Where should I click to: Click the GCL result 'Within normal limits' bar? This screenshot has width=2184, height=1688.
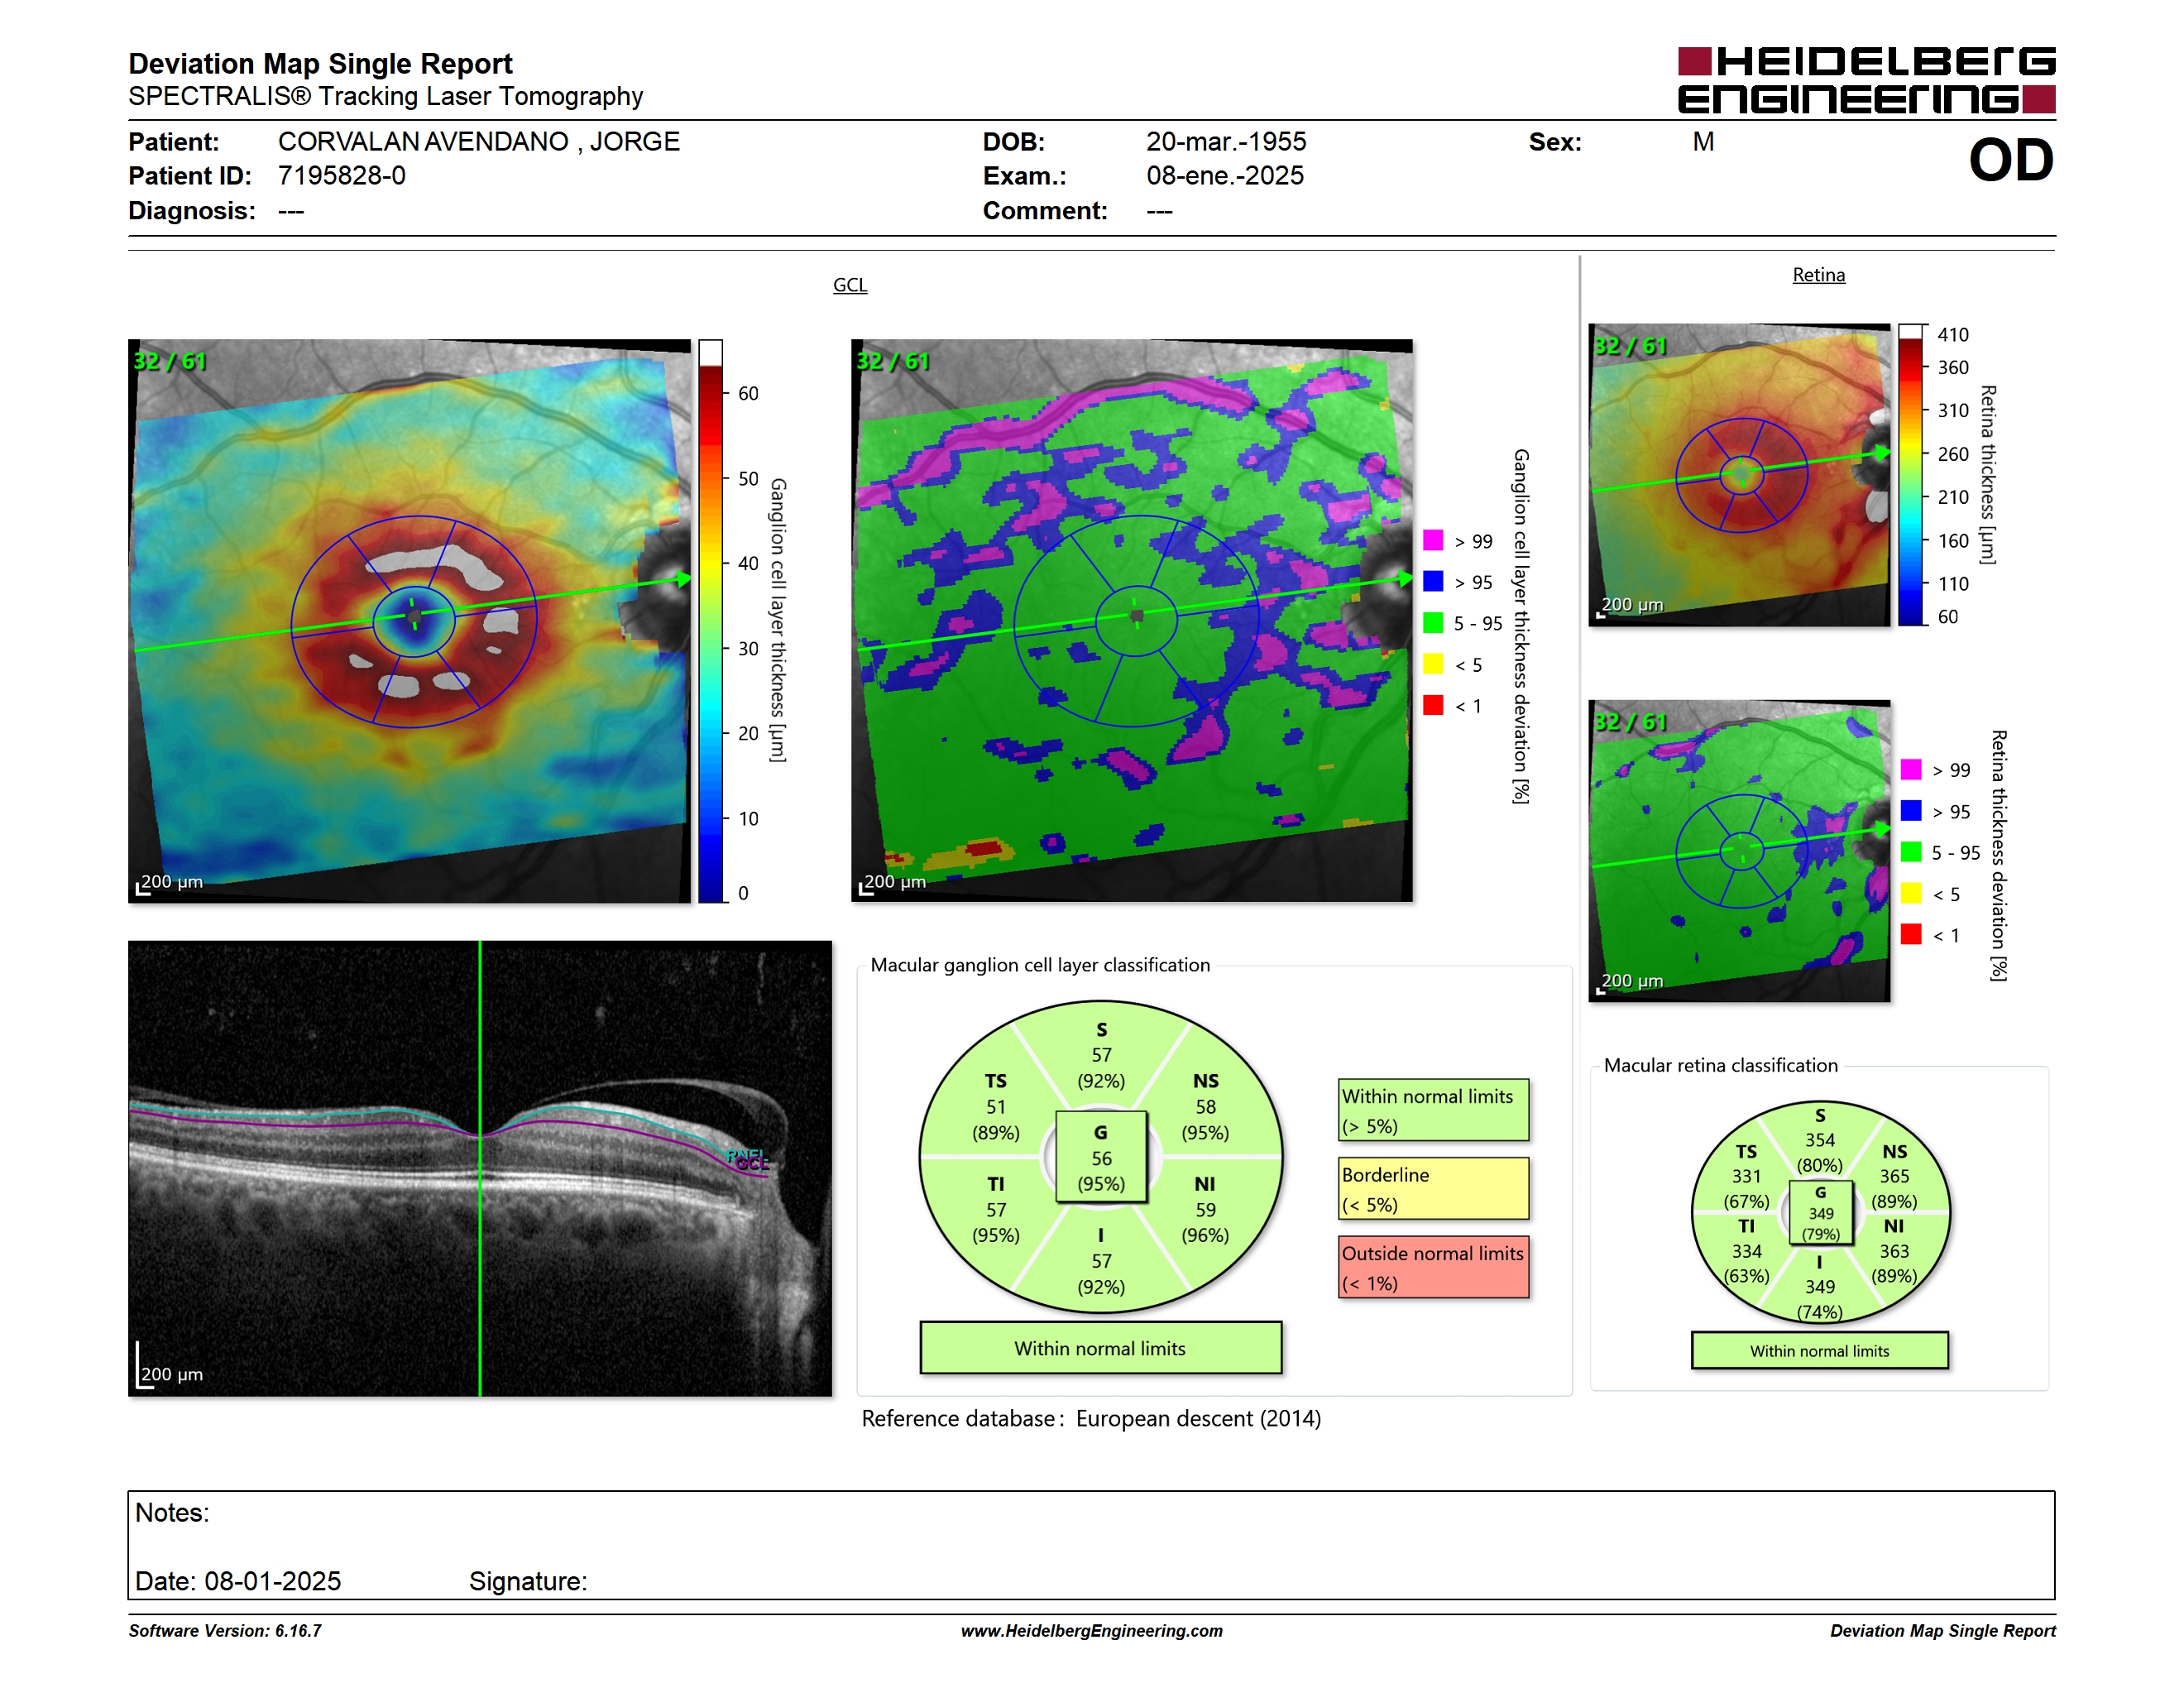click(1100, 1348)
